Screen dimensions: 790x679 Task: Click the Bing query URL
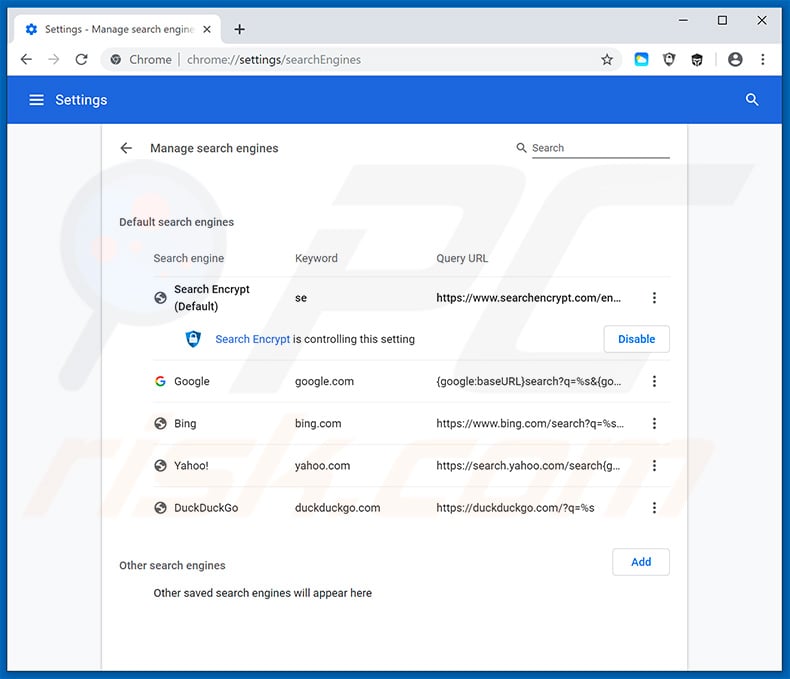click(530, 424)
